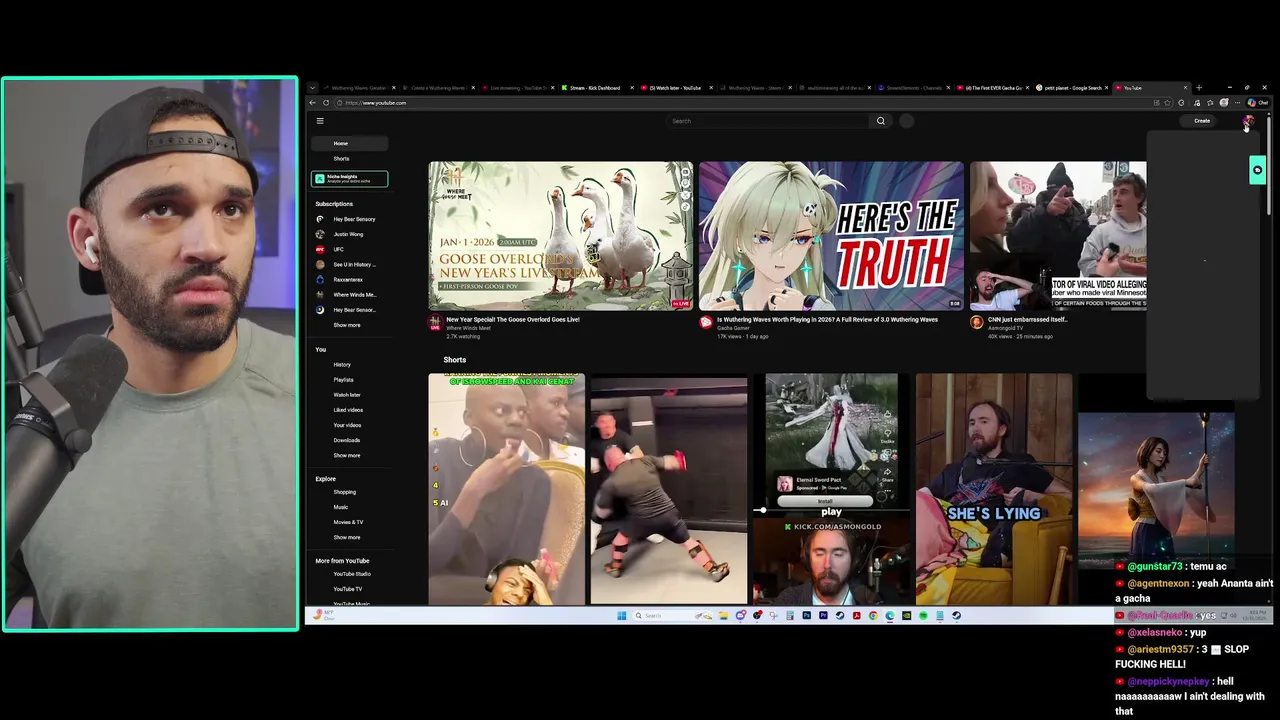Open the Niche Insights extension box
Image resolution: width=1280 pixels, height=720 pixels.
(349, 179)
